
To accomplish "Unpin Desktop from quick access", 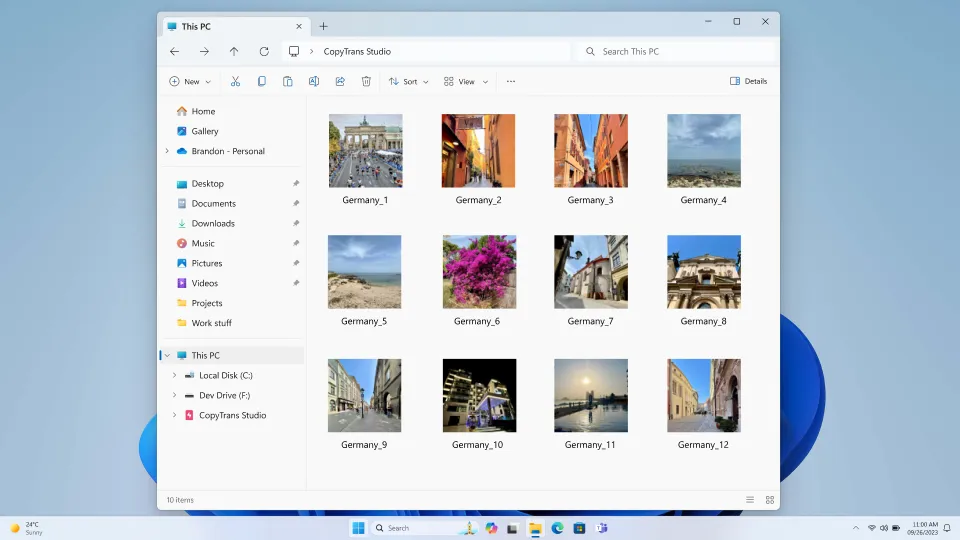I will pos(296,184).
